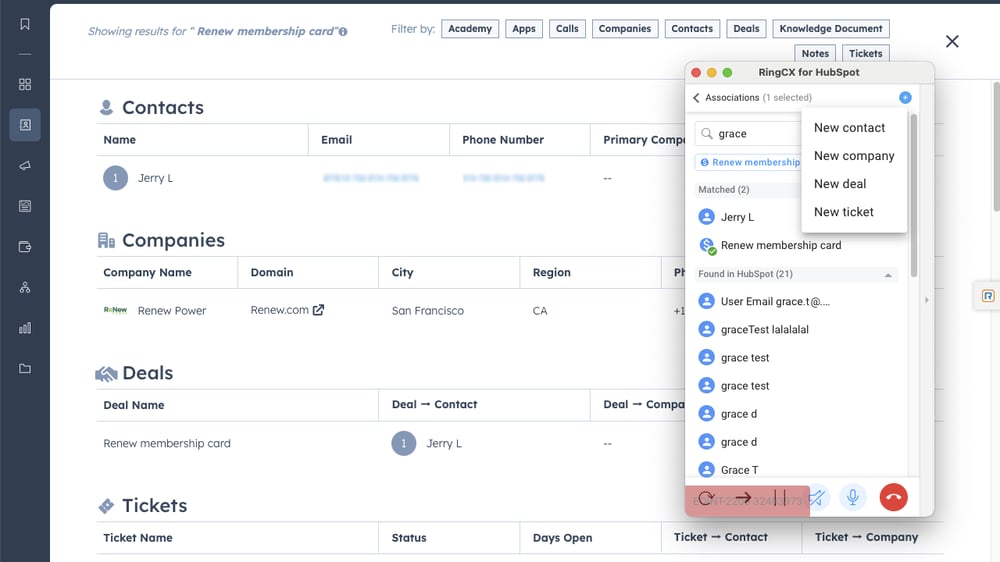Click the 'Days Open' column header in Tickets

[x=562, y=538]
